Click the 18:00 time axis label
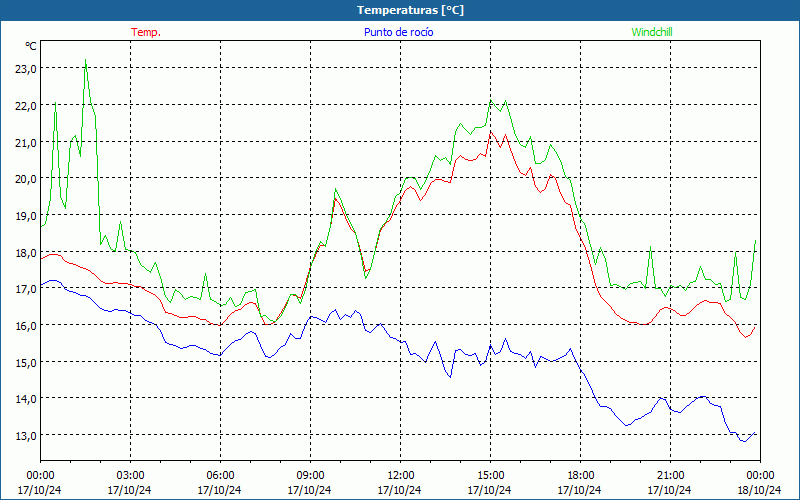Screen dimensions: 800x500 coord(580,476)
